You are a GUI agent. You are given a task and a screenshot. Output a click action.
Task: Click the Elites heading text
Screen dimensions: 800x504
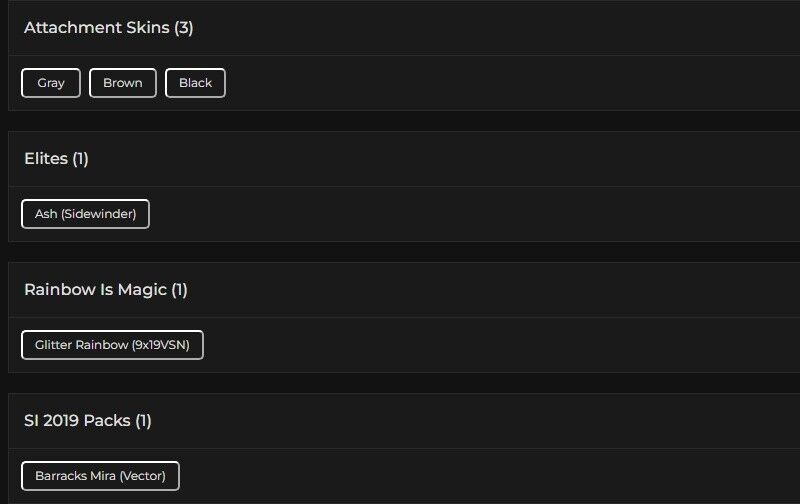[56, 159]
